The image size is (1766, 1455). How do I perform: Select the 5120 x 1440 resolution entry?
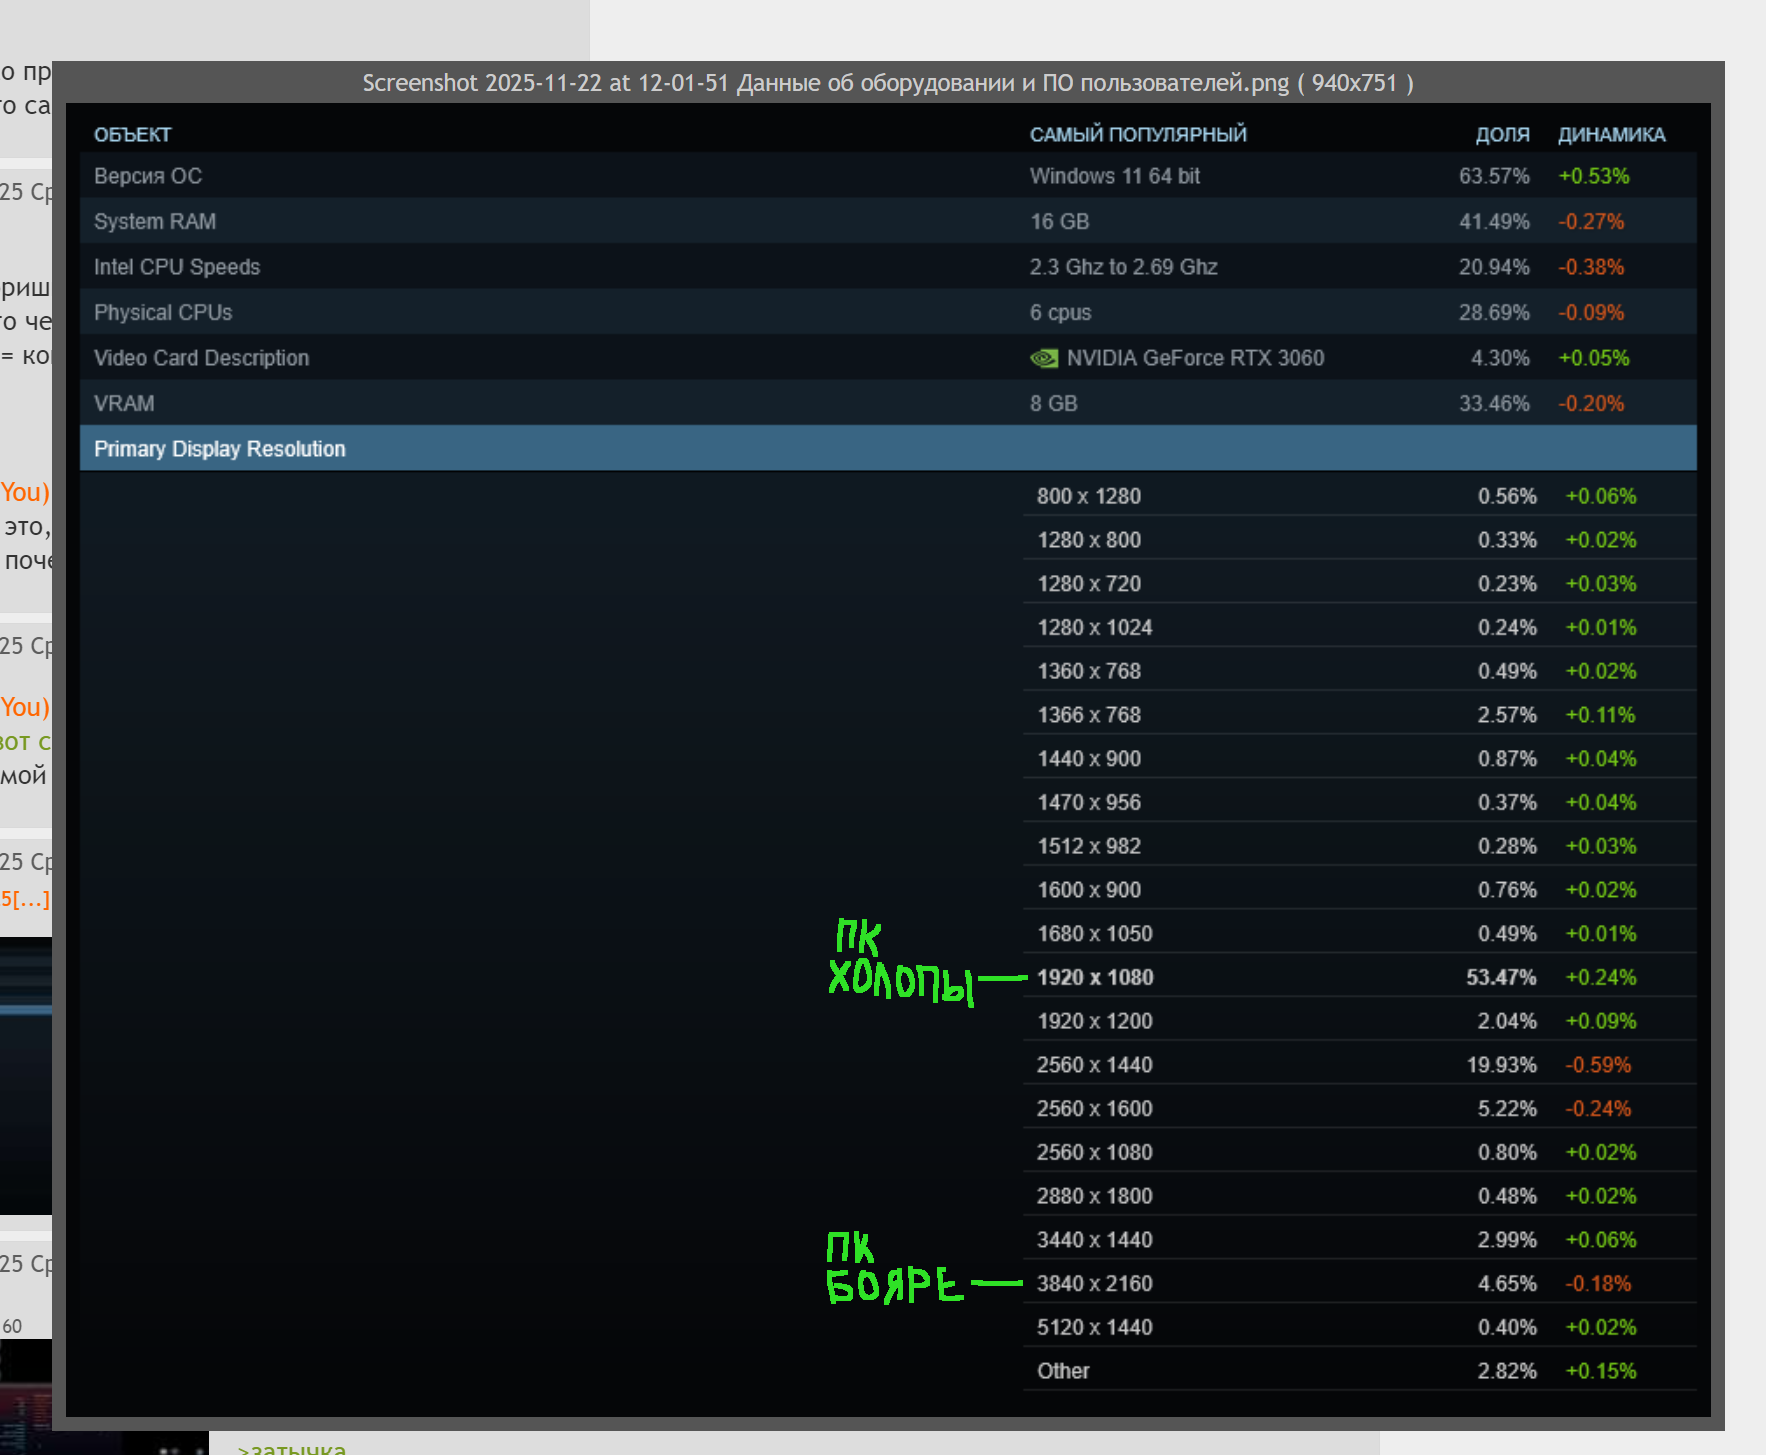click(1095, 1327)
